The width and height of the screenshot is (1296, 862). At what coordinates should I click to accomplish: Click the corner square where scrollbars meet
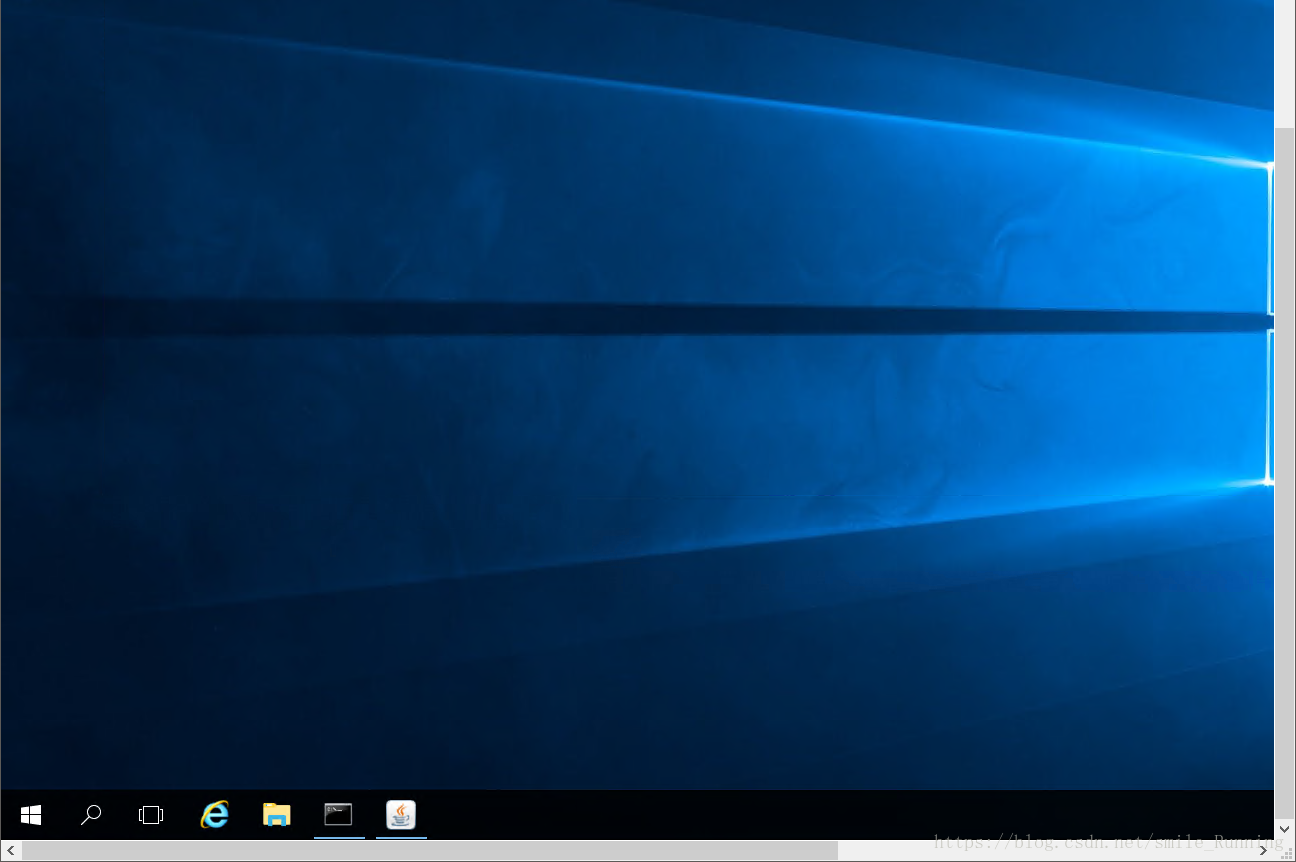1285,851
